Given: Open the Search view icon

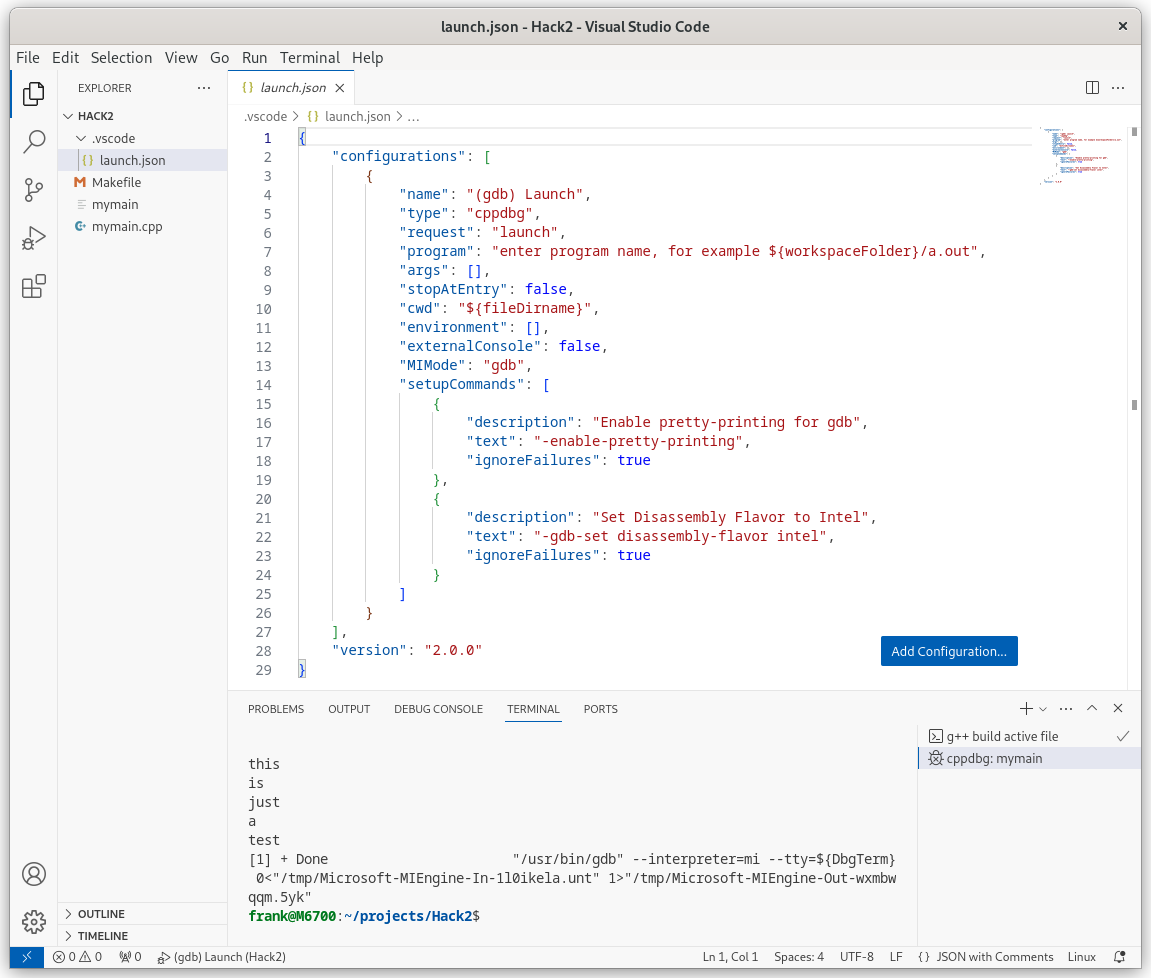Looking at the screenshot, I should tap(34, 142).
